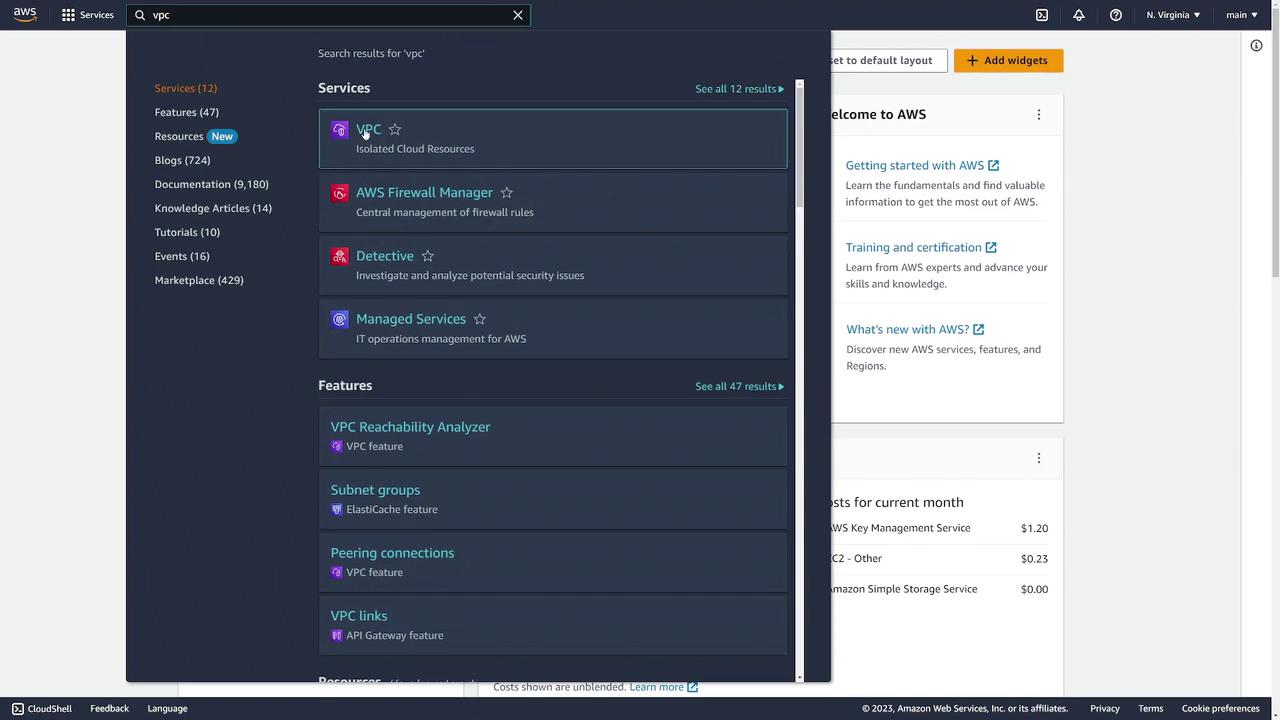Click the VPC feature icon under Reachability Analyzer
1280x720 pixels.
coord(337,446)
